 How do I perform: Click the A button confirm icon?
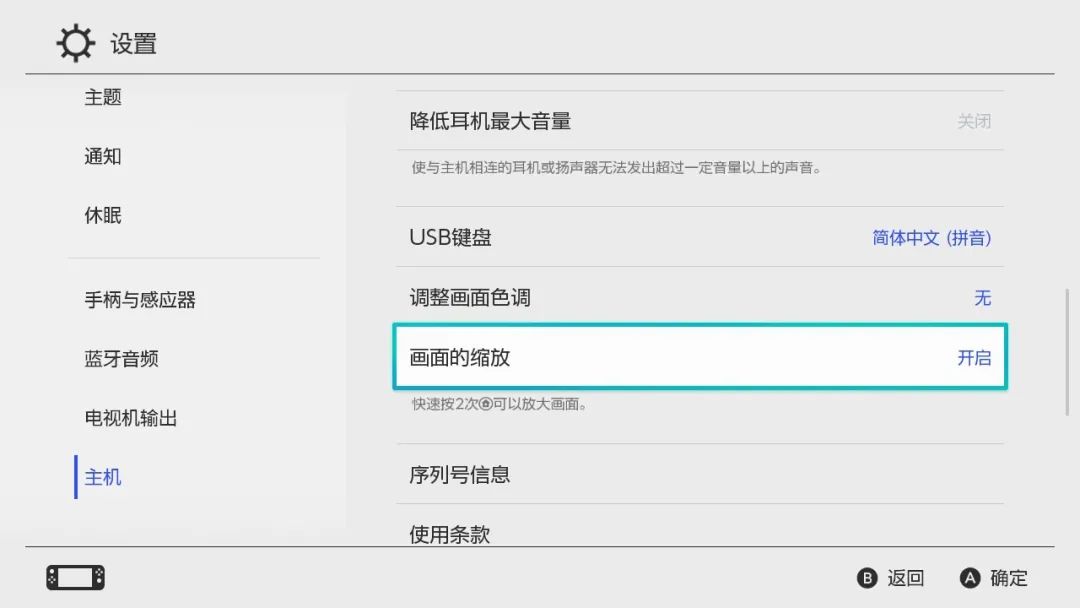968,578
